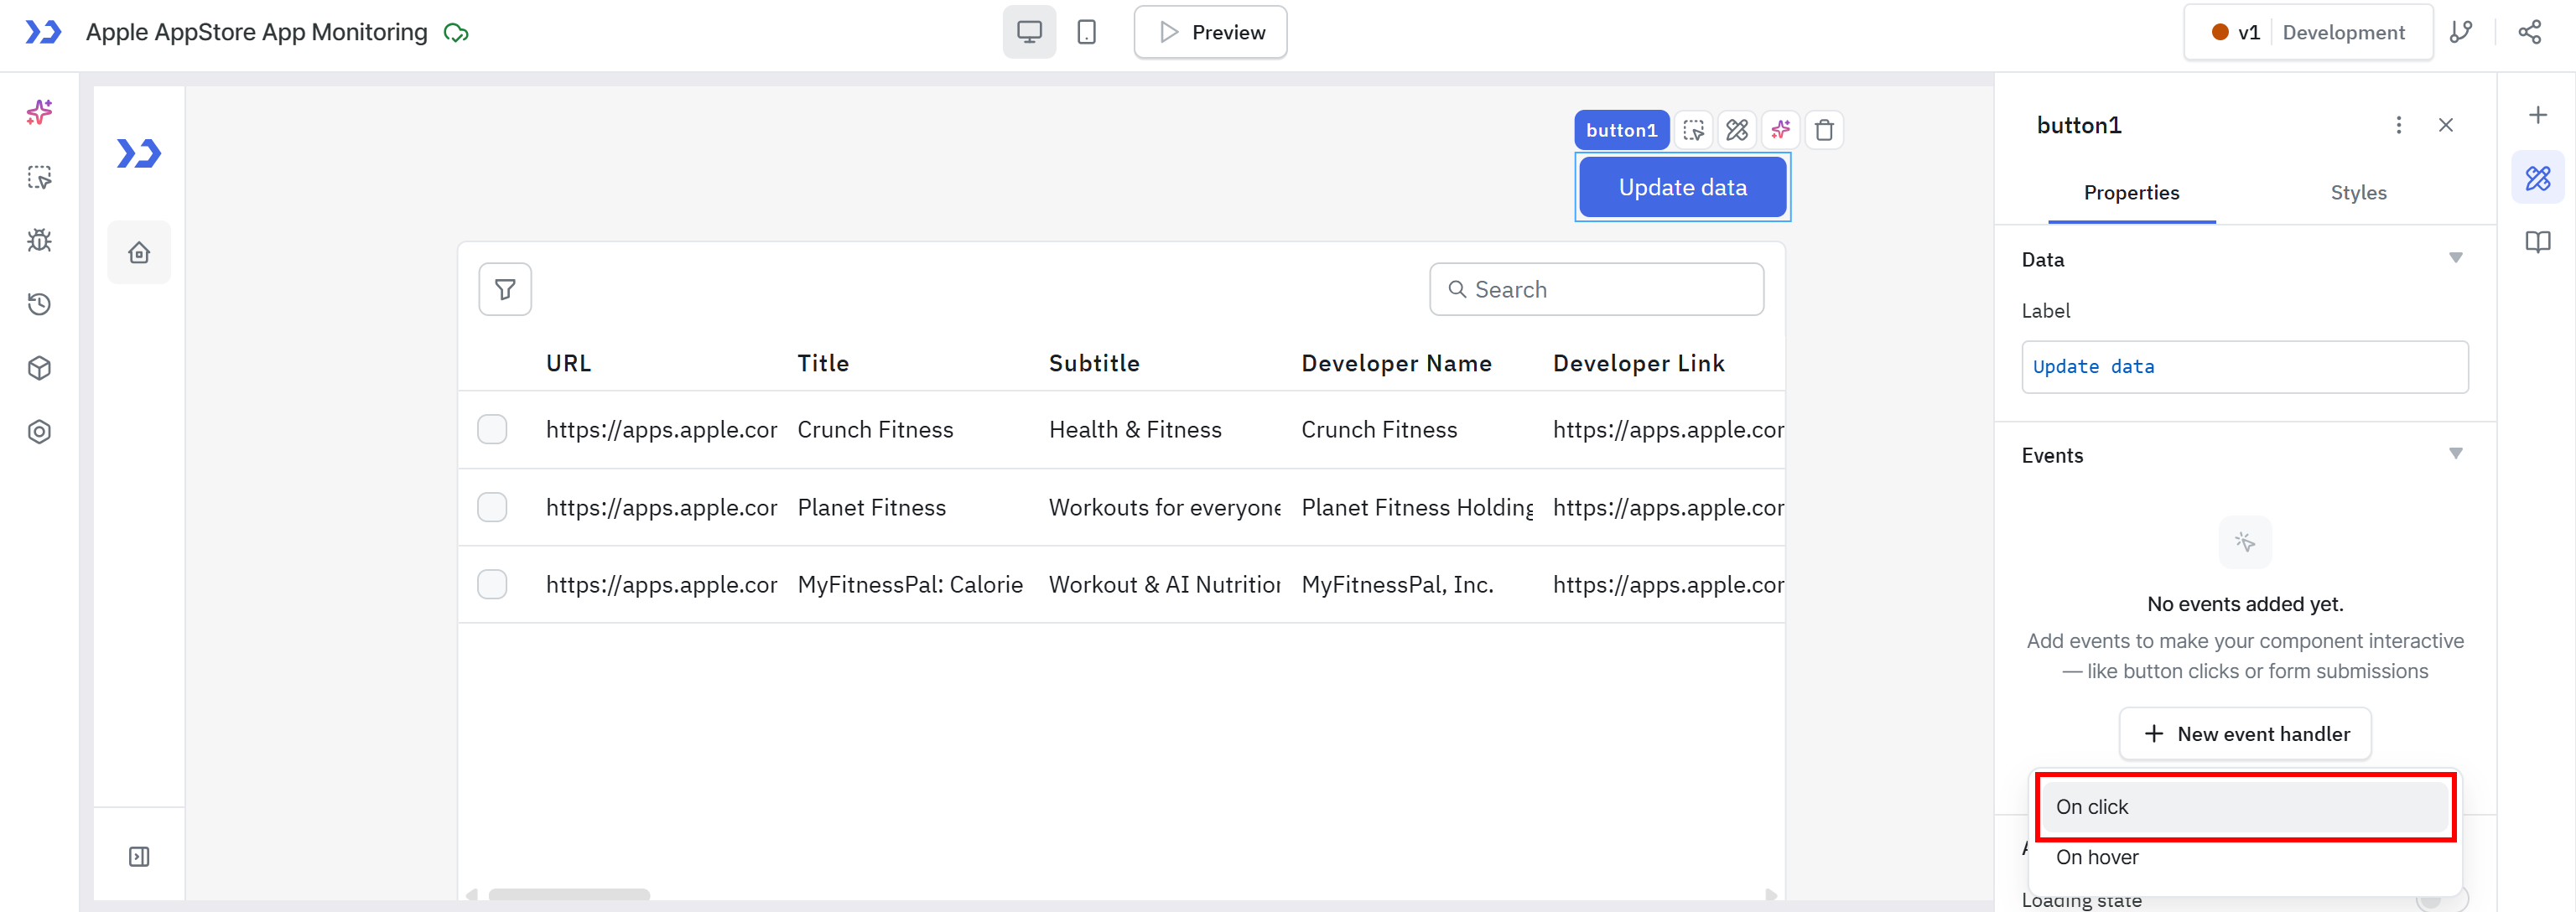Switch to the Styles tab
Viewport: 2576px width, 912px height.
pos(2358,193)
